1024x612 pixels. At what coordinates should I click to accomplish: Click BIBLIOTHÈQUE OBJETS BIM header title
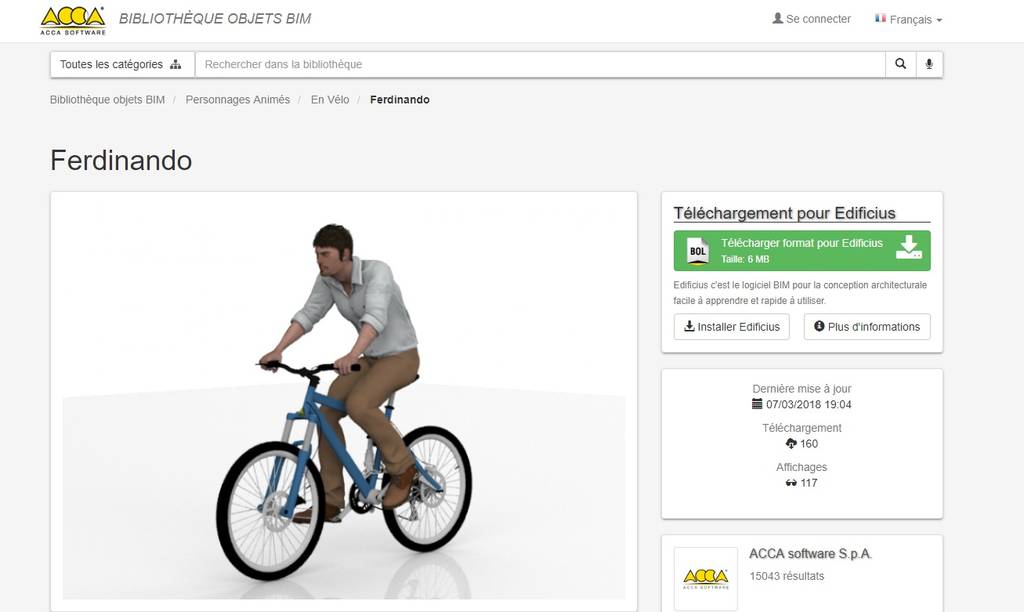(215, 18)
